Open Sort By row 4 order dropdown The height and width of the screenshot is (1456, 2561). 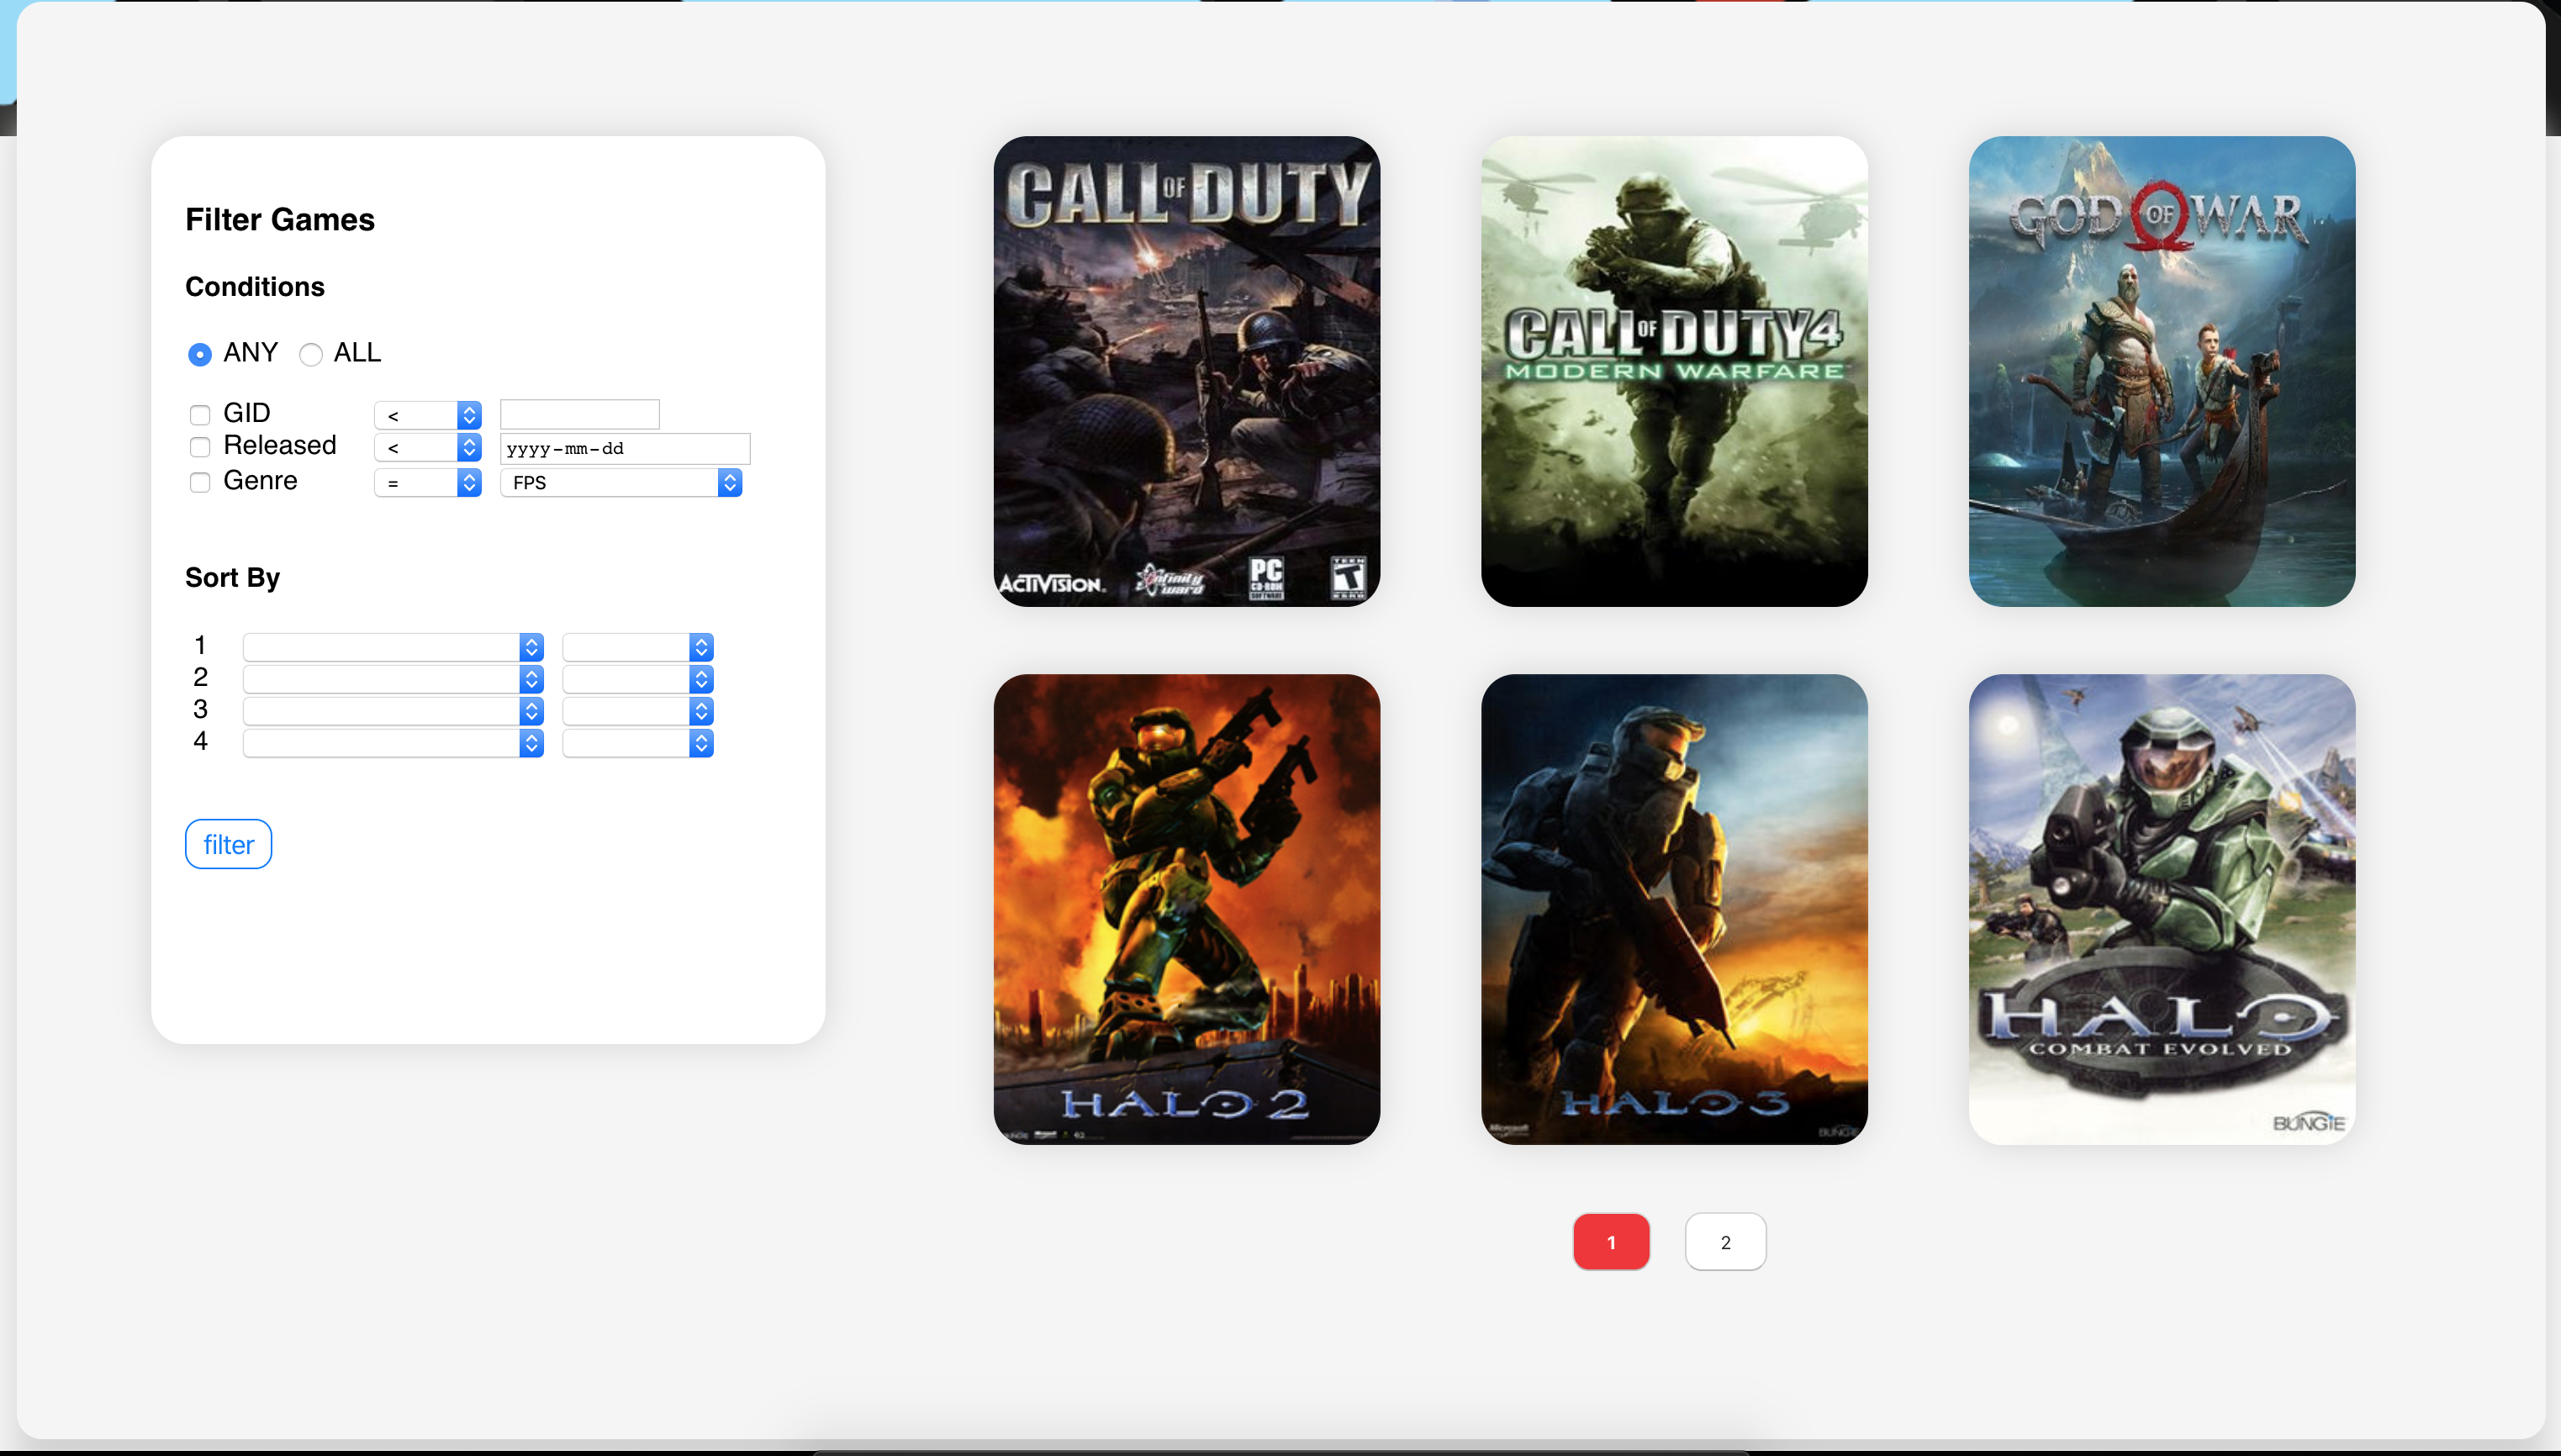click(638, 743)
